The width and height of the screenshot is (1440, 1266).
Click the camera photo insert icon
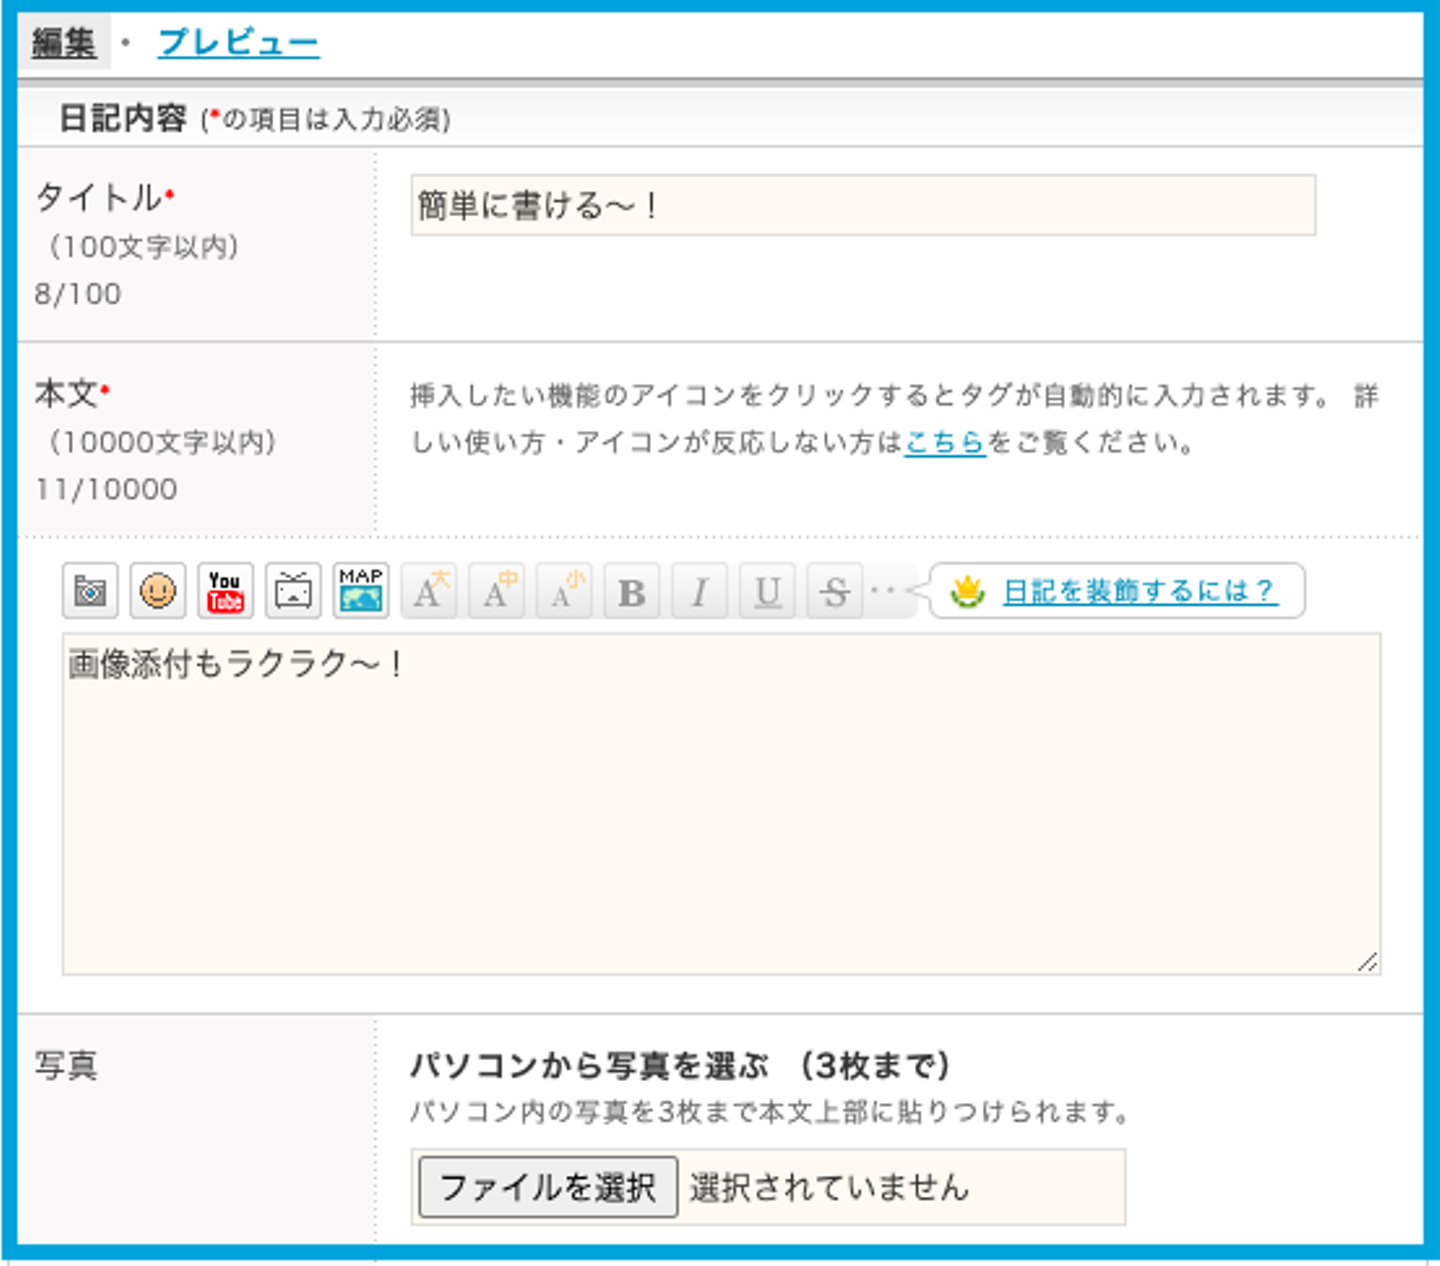coord(90,591)
